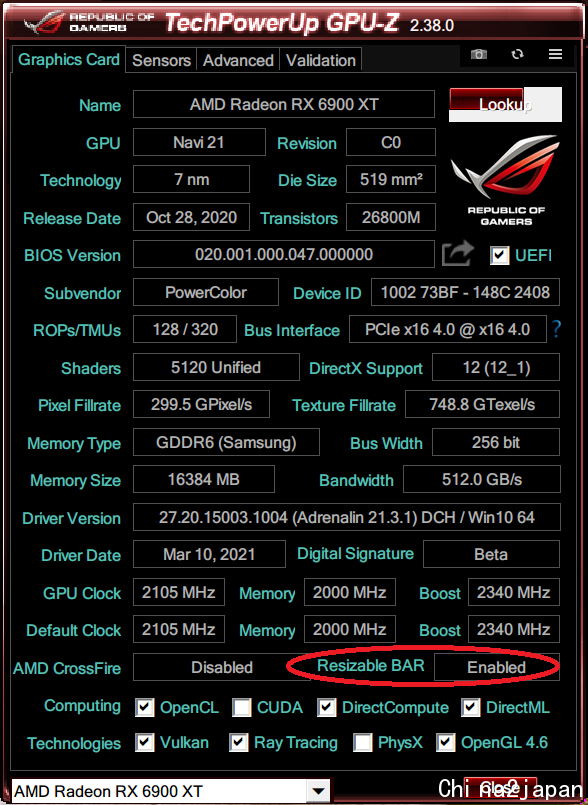
Task: Click the BIOS export share icon
Action: click(458, 254)
